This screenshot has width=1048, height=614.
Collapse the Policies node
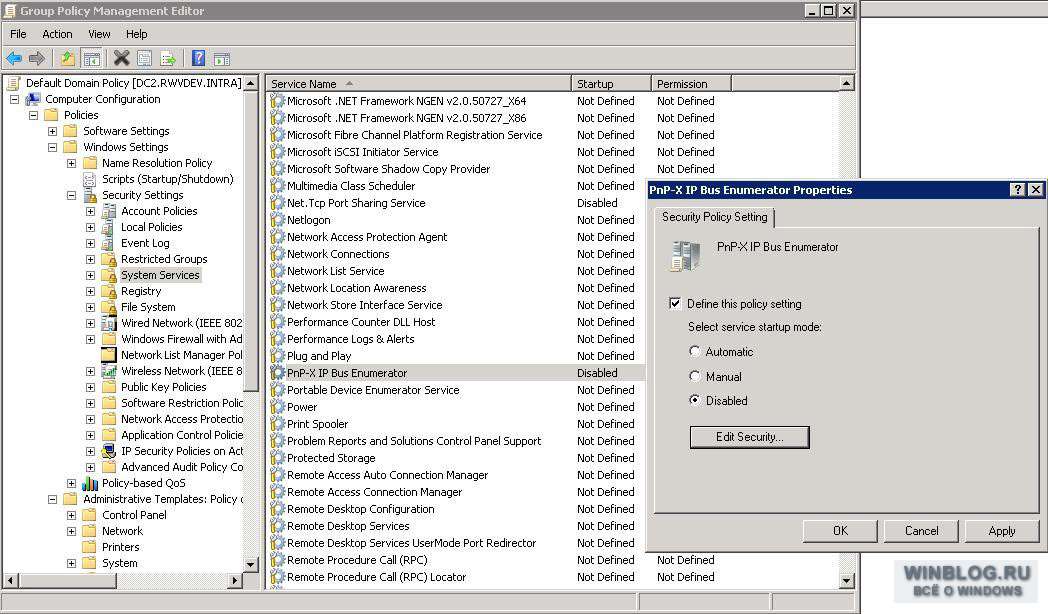(33, 115)
